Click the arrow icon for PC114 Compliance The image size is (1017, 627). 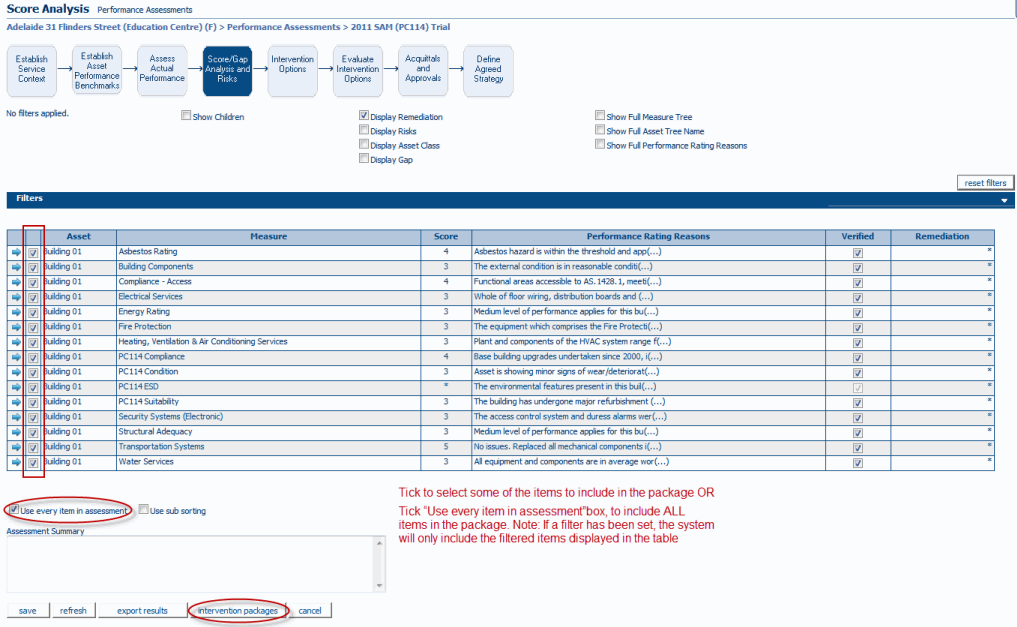point(16,357)
